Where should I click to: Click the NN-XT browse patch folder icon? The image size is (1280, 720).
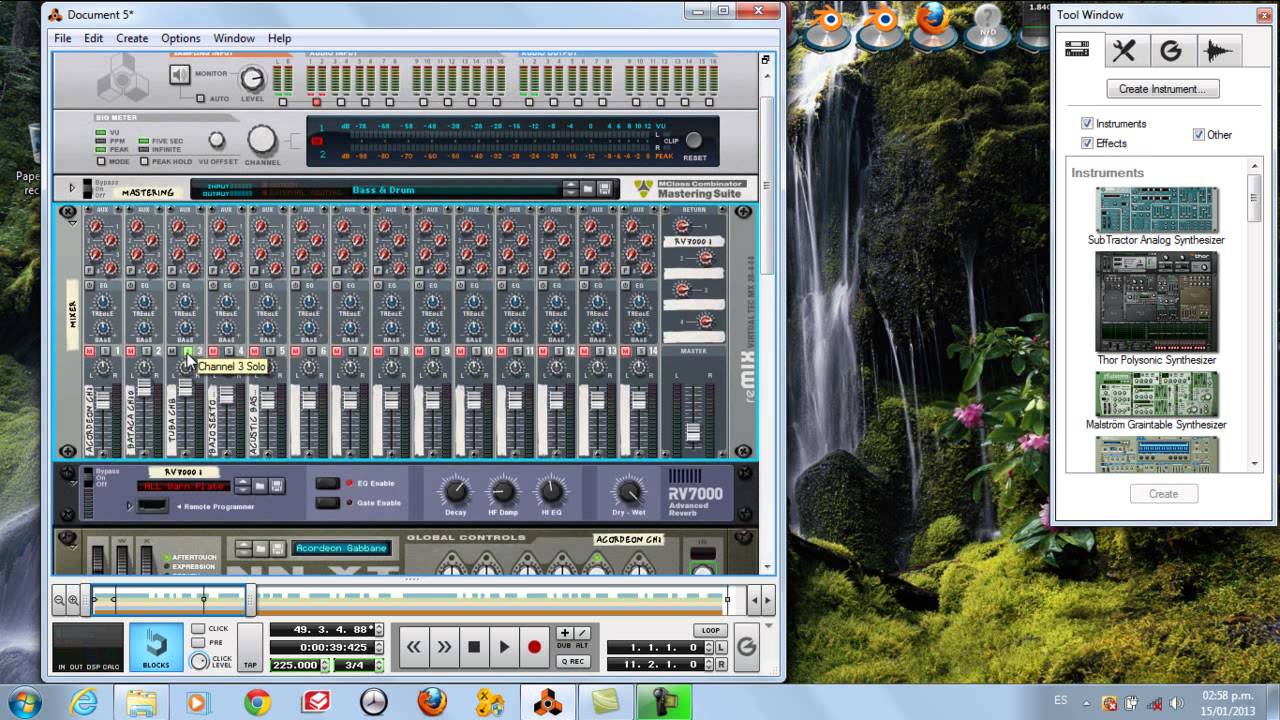260,548
